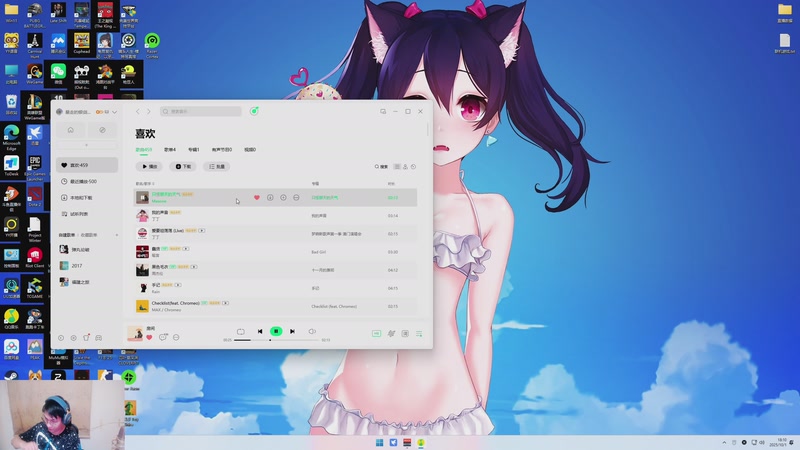Change the audio quality badge in player bar
The image size is (800, 450).
click(x=377, y=334)
